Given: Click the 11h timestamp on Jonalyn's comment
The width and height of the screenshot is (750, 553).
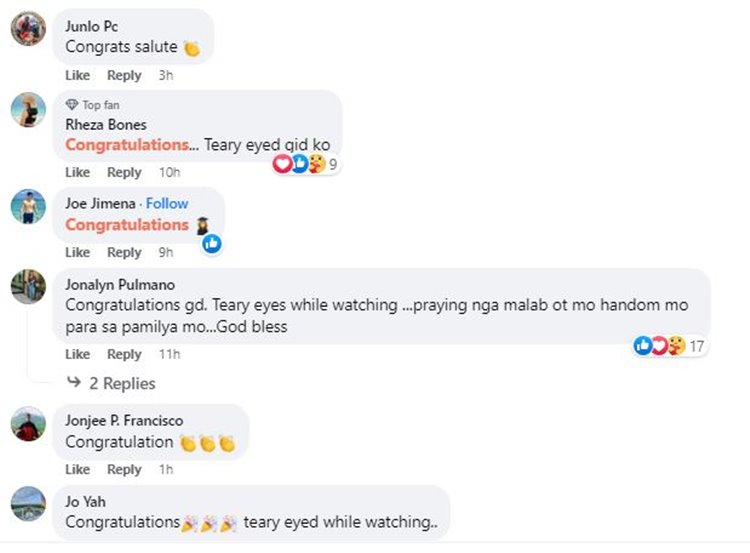Looking at the screenshot, I should point(169,354).
